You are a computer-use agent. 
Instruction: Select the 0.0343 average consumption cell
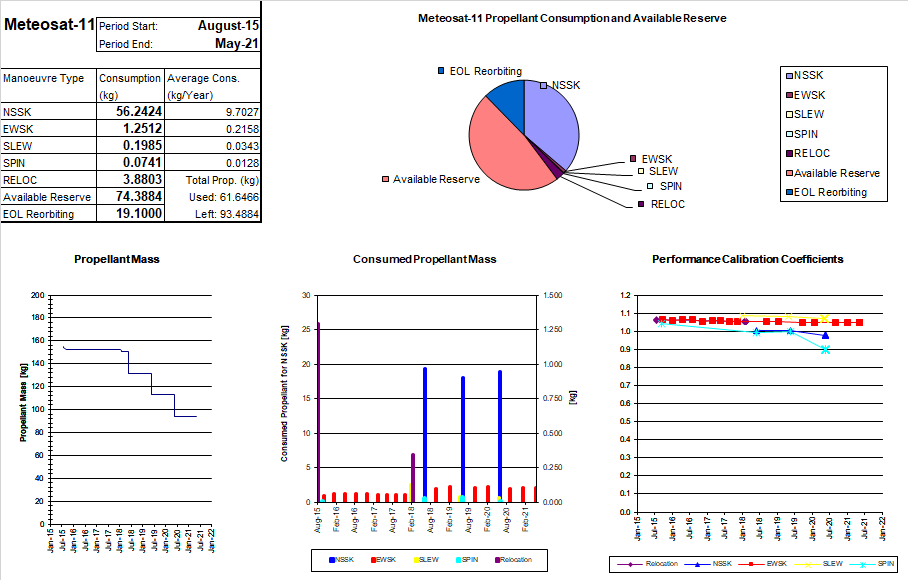[242, 146]
